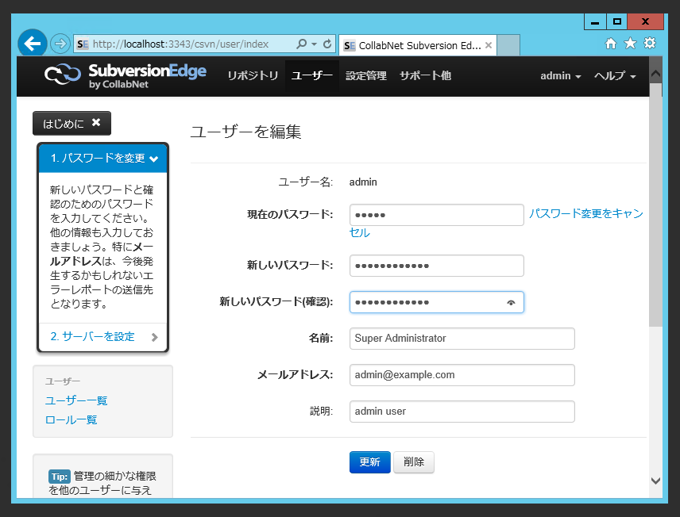
Task: Minimize the browser window
Action: pos(595,22)
